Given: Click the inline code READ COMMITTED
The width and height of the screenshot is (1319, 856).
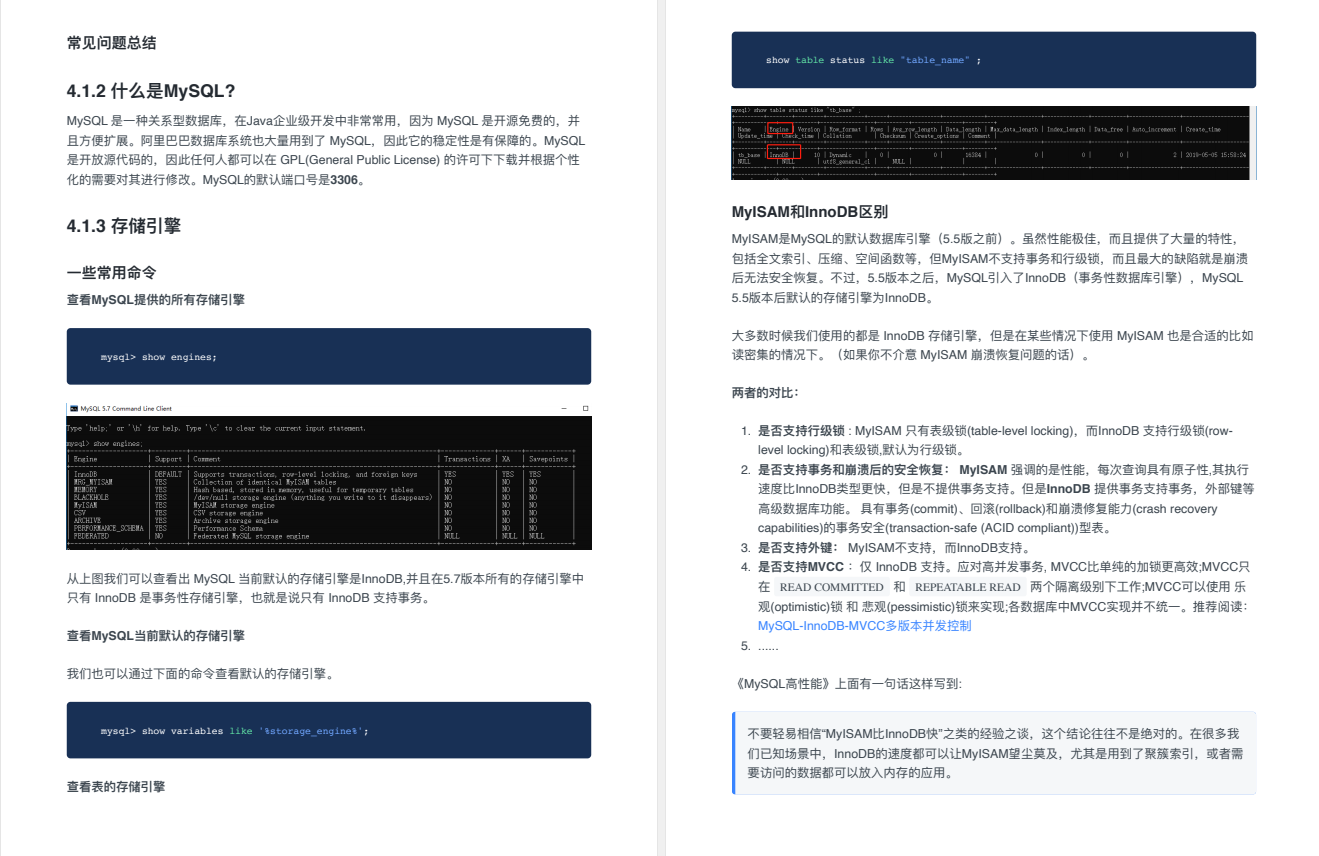Looking at the screenshot, I should click(831, 587).
